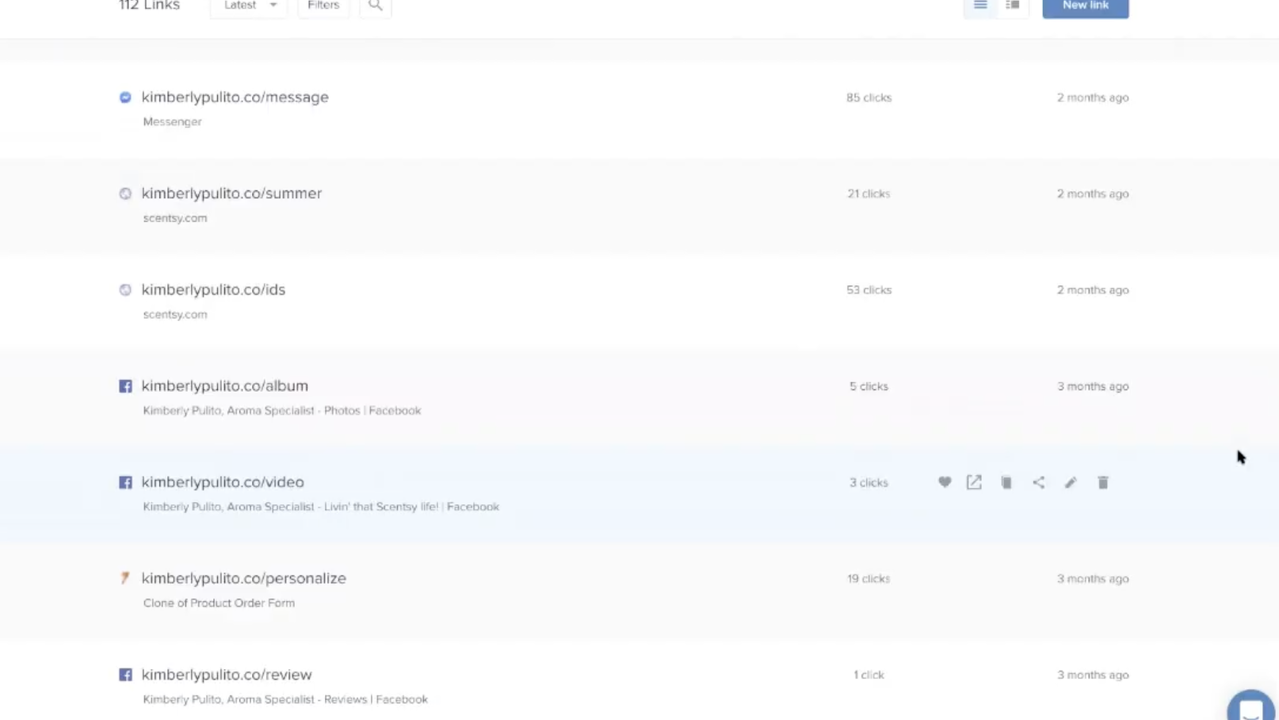Click the kimberlypulito.co/personalize link

click(x=243, y=578)
